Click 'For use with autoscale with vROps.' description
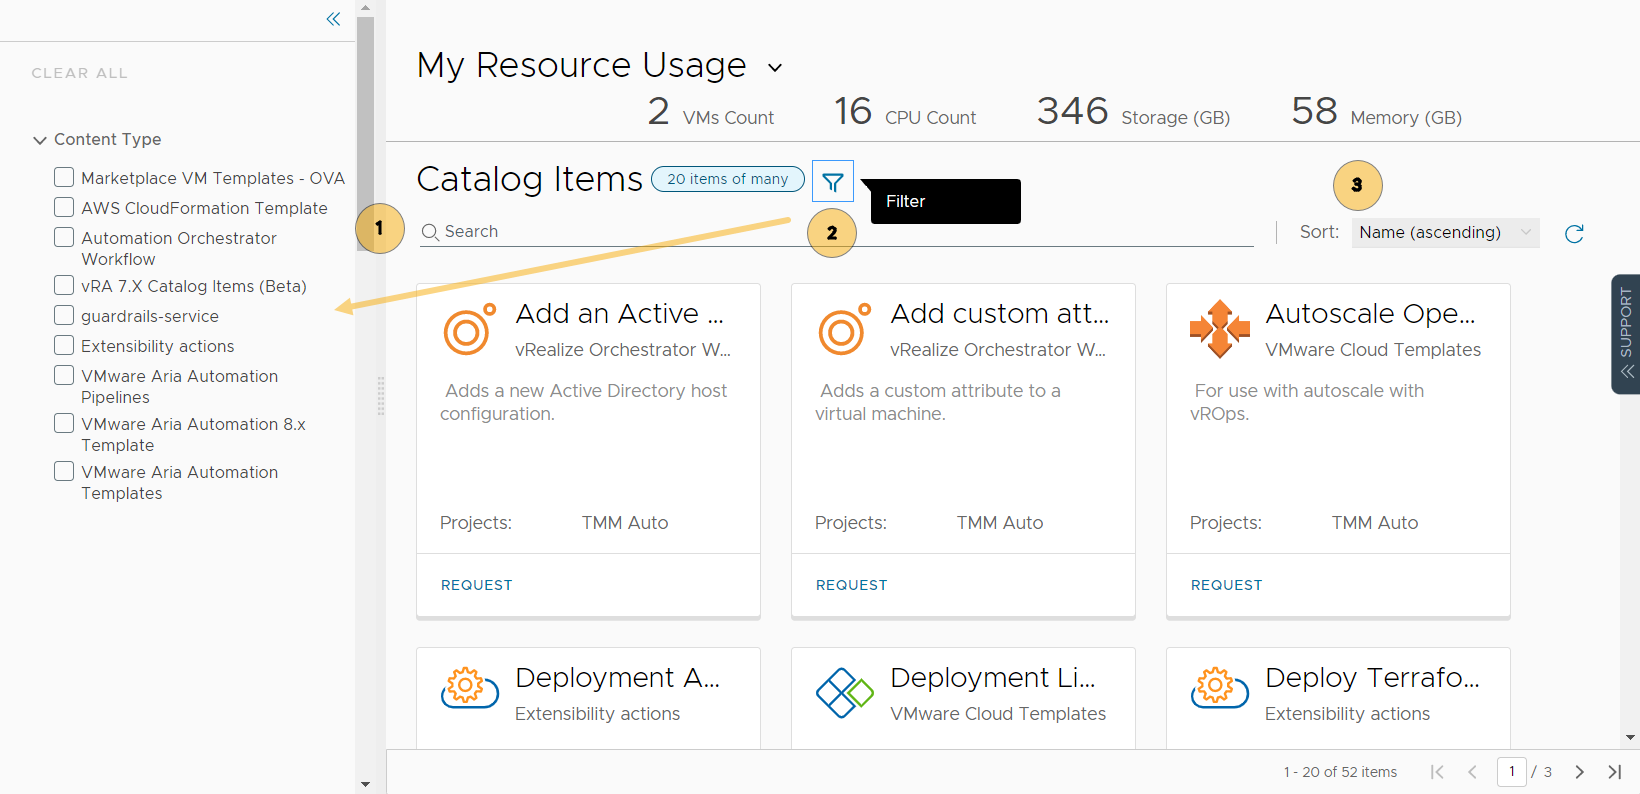 1307,402
